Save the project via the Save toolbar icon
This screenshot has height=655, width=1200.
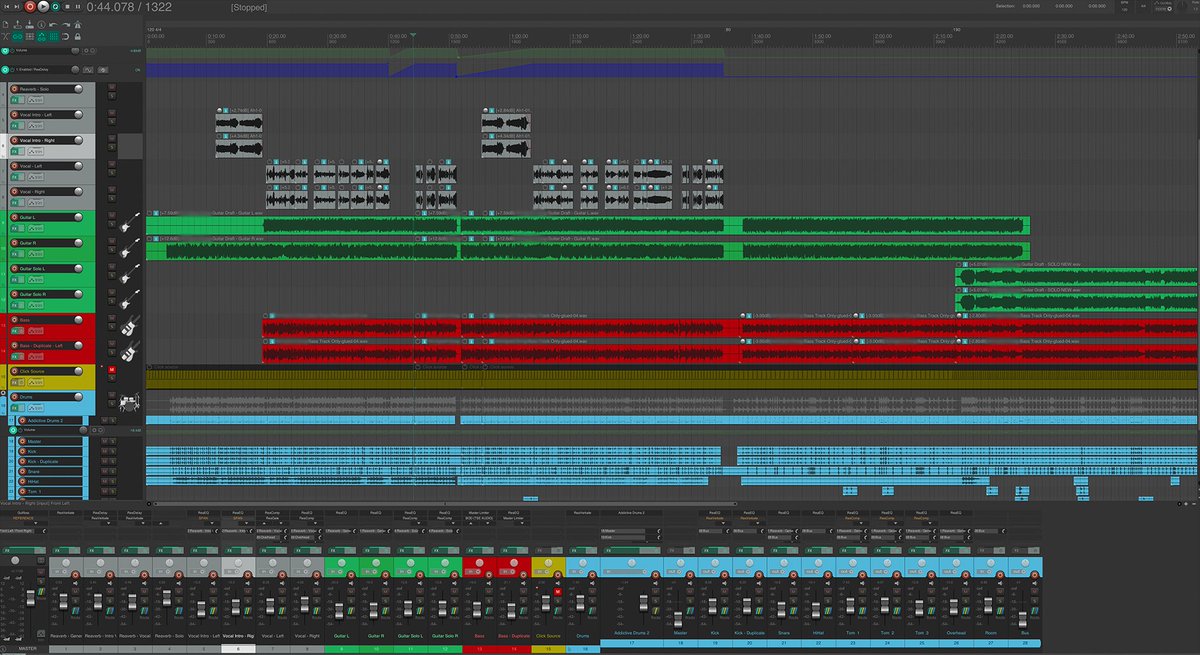click(x=29, y=25)
